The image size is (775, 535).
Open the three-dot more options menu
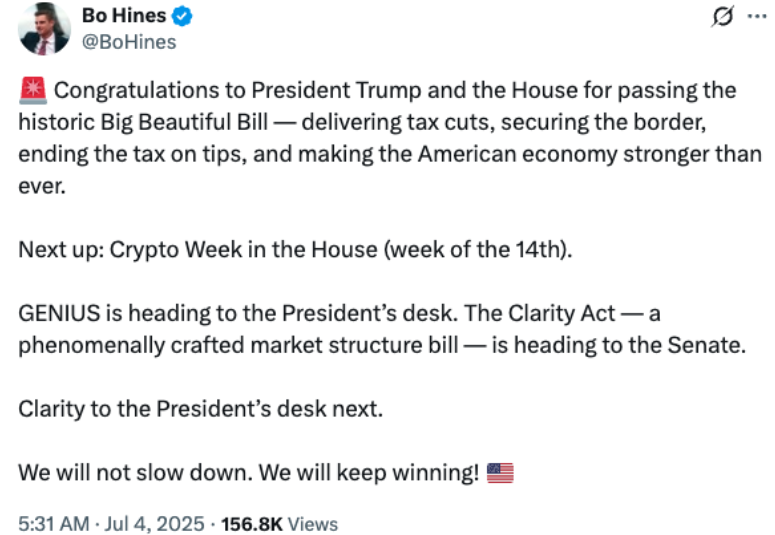[x=755, y=16]
